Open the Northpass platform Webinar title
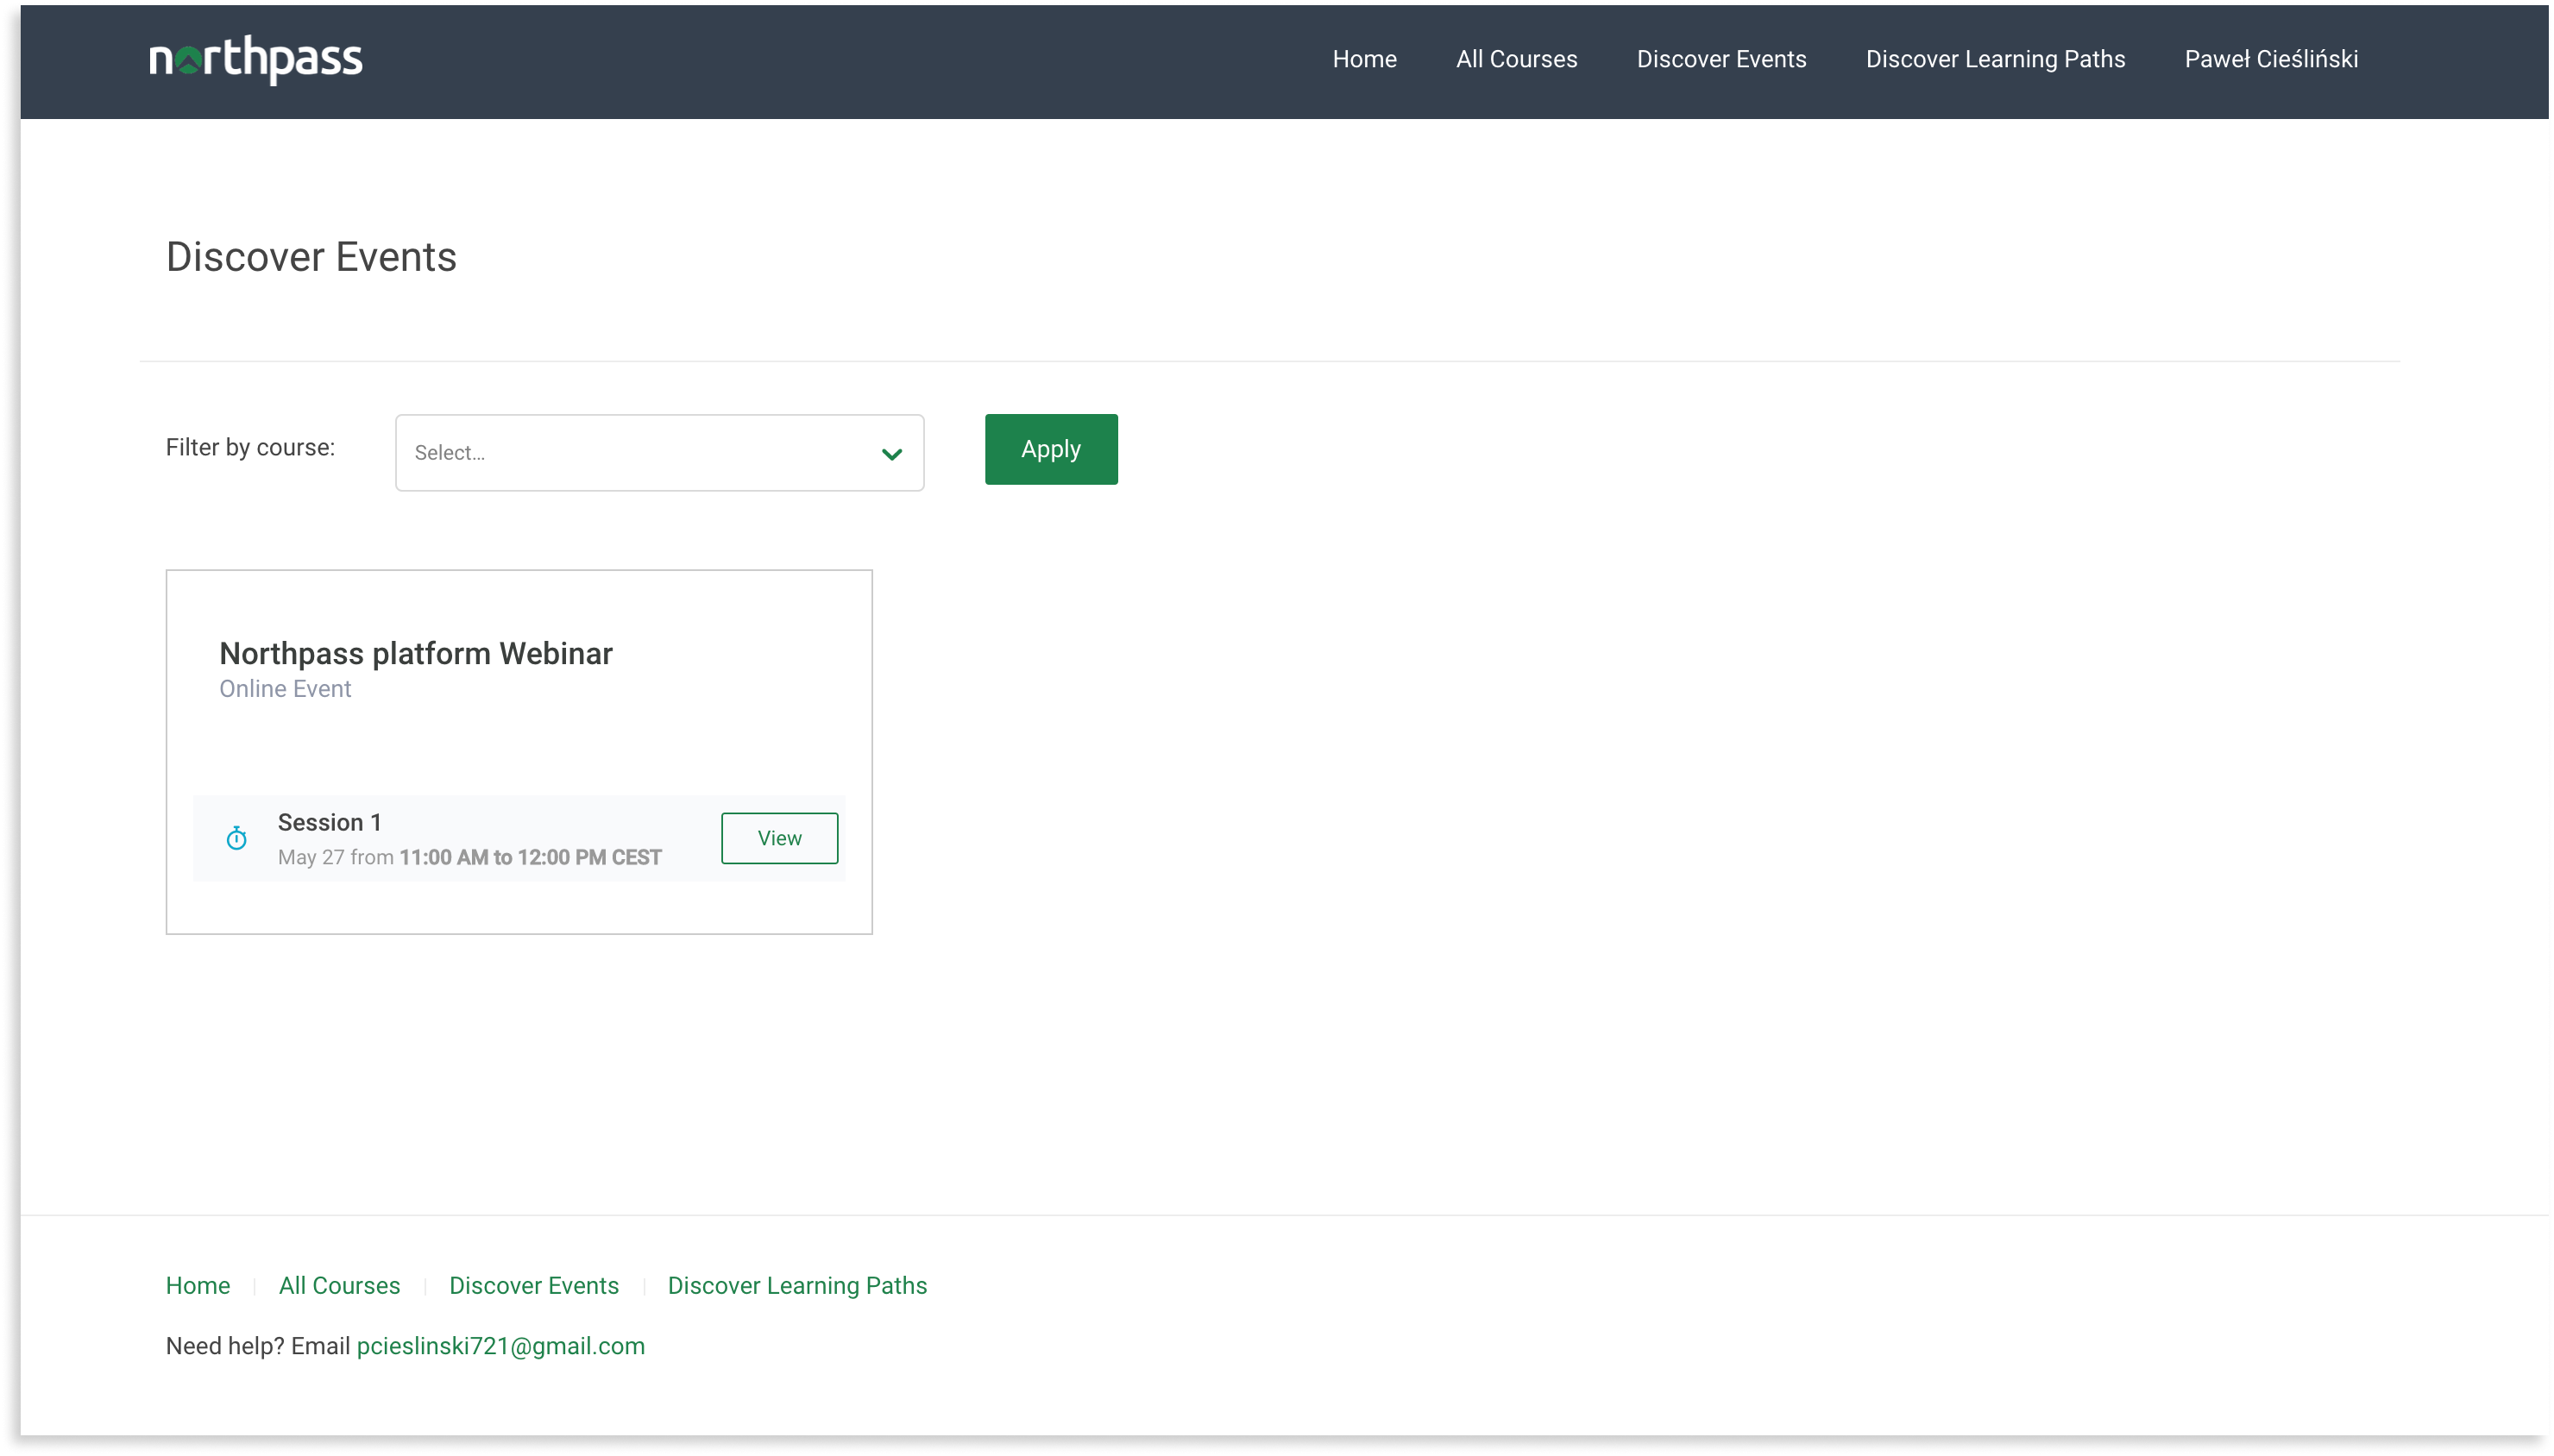Image resolution: width=2554 pixels, height=1456 pixels. (x=415, y=653)
